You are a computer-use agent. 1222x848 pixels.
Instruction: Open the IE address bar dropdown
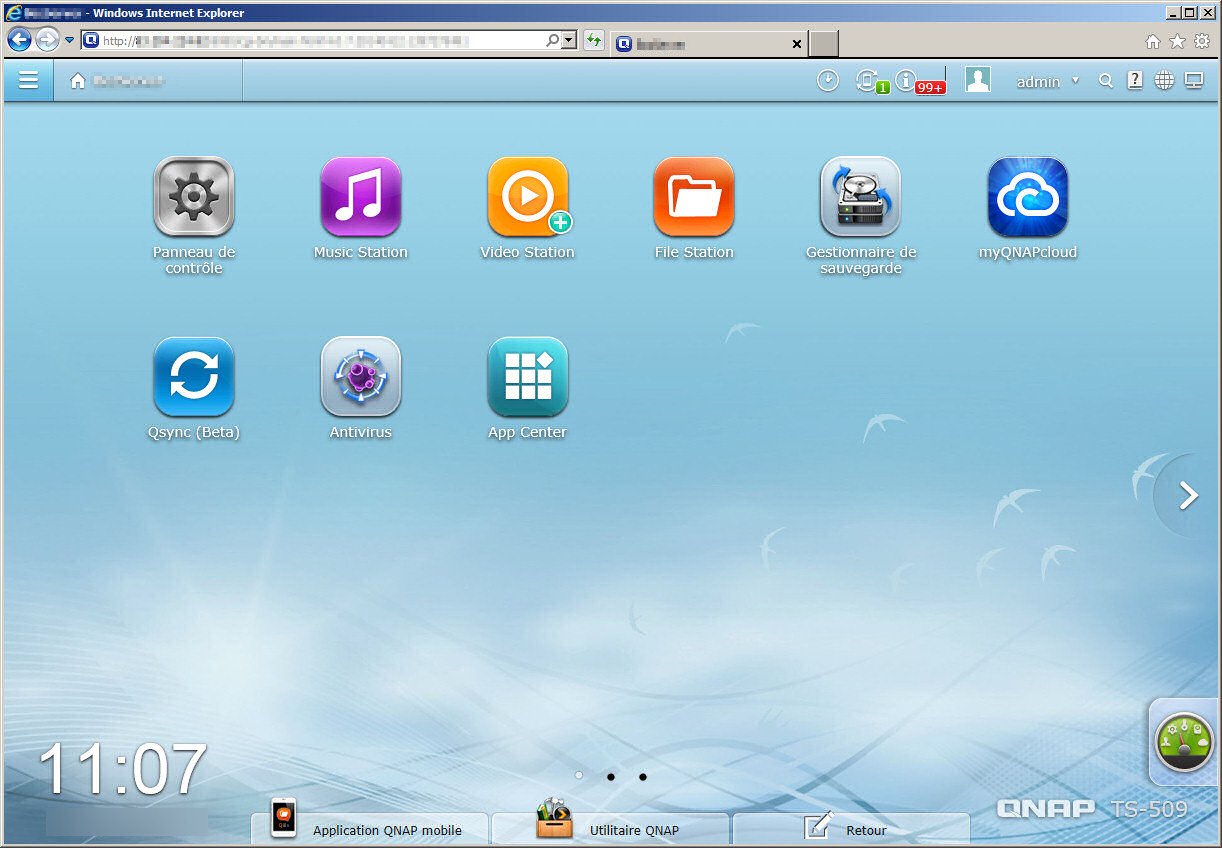click(569, 41)
